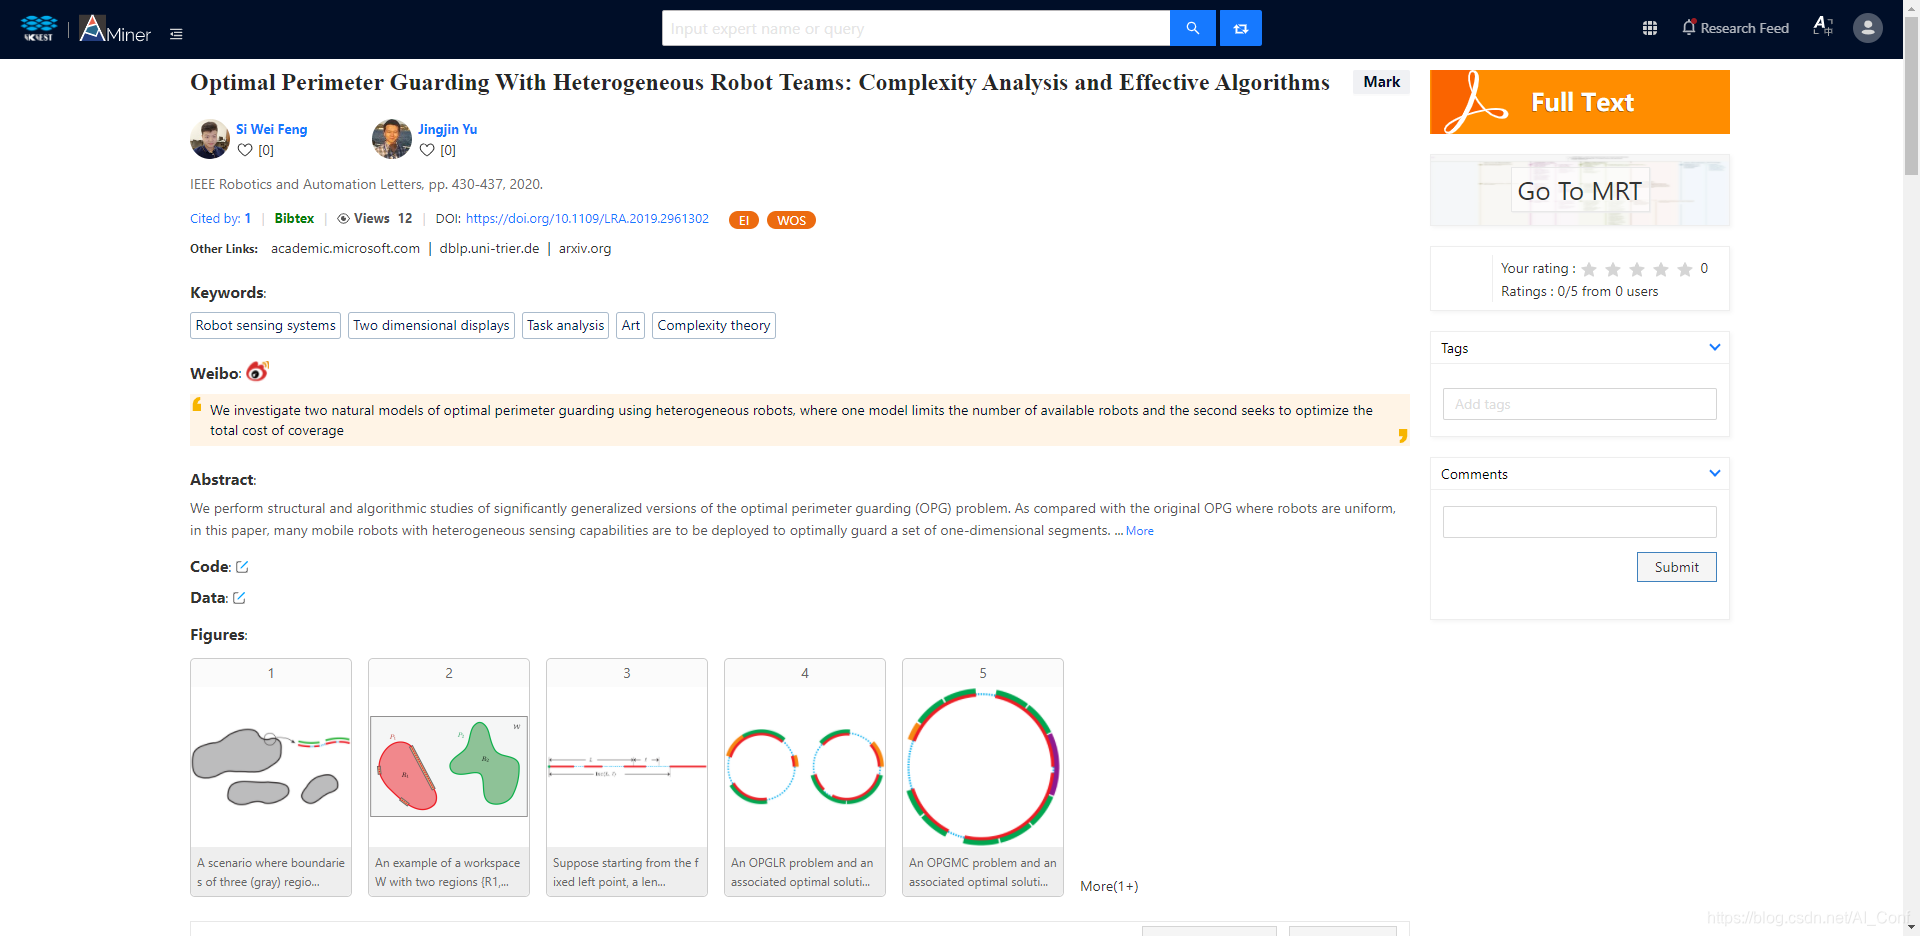Open Si Wei Feng profile link

pos(271,129)
